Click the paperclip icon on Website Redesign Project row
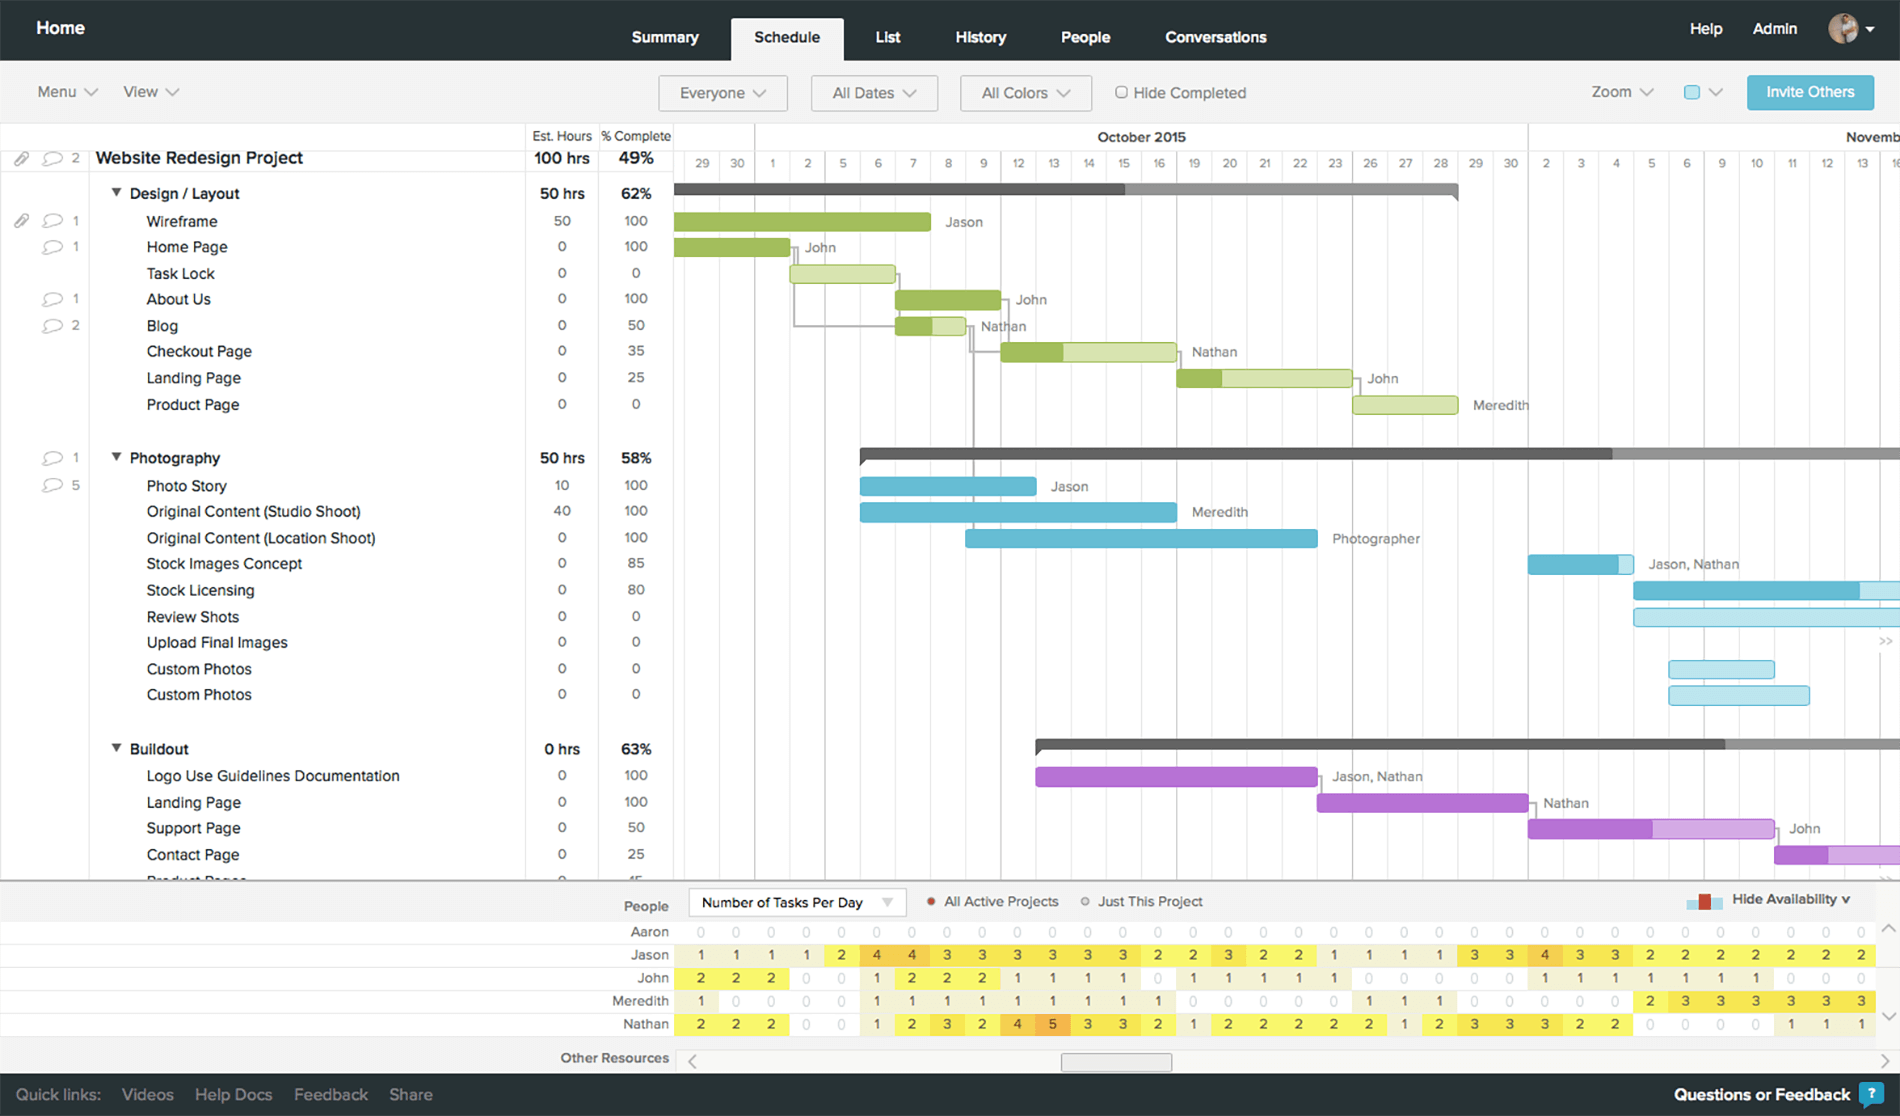1900x1116 pixels. coord(21,157)
